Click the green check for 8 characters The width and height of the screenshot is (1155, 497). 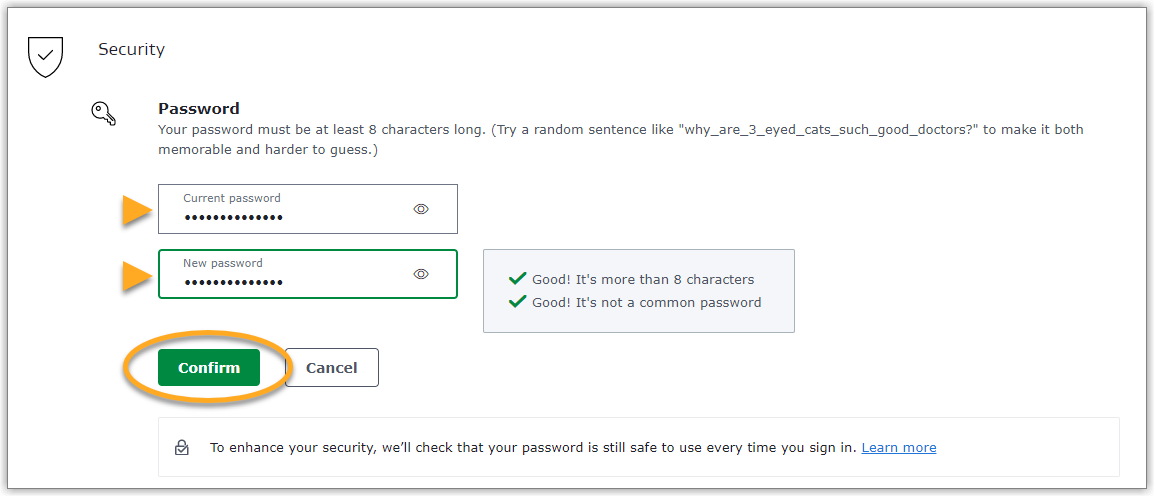pos(517,279)
